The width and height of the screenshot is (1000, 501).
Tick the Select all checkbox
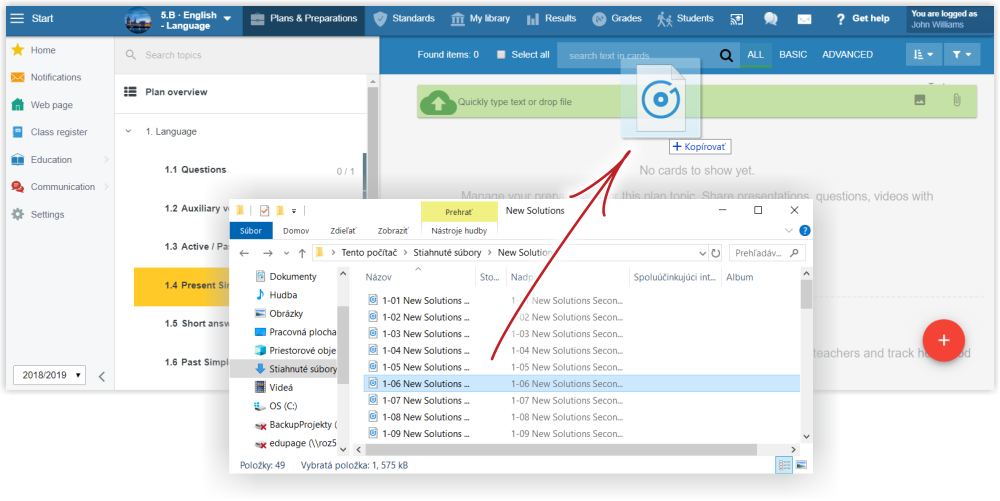coord(501,55)
